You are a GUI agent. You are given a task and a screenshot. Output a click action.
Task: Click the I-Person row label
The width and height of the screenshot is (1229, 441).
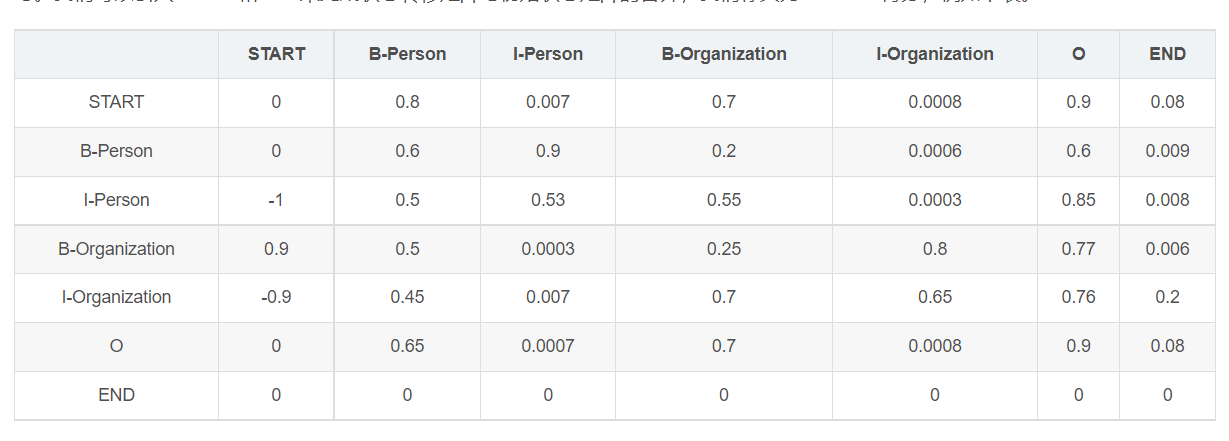(116, 200)
